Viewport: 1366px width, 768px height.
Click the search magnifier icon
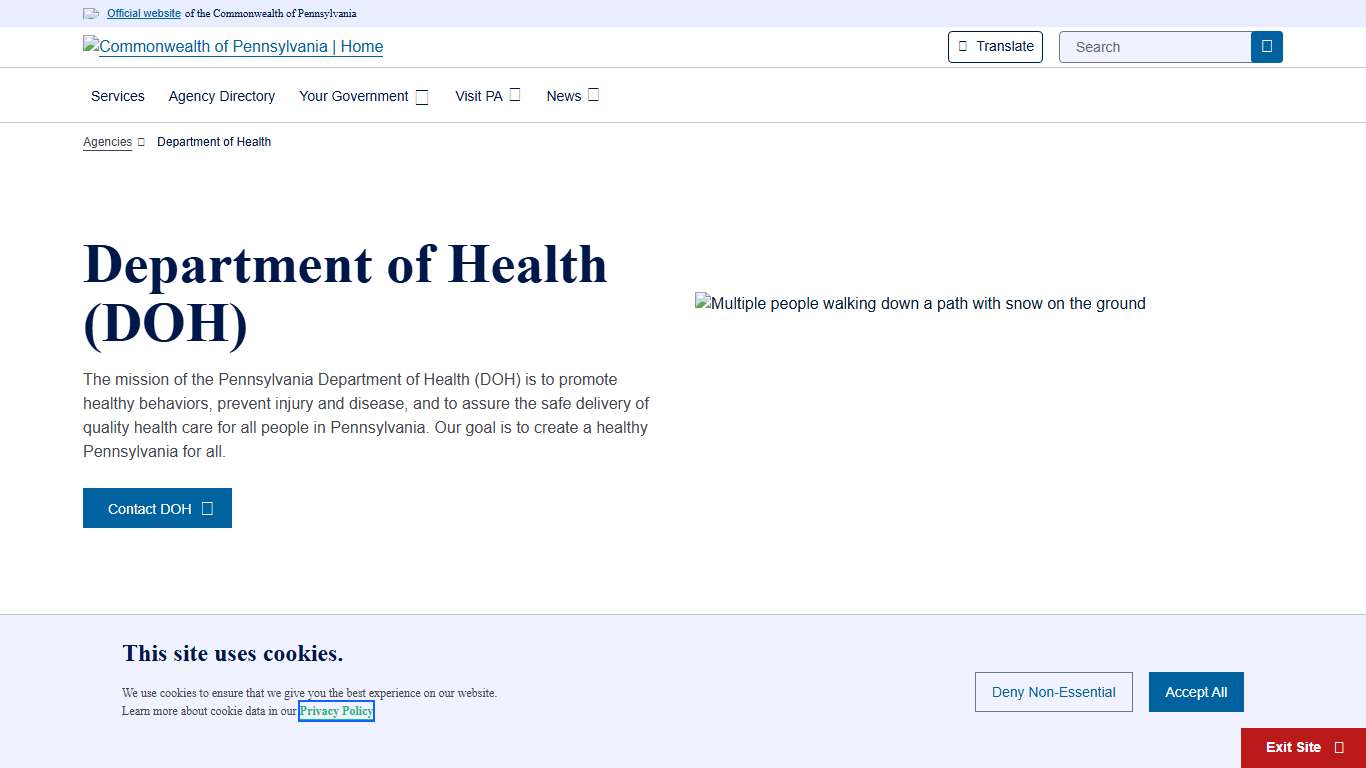(1266, 46)
